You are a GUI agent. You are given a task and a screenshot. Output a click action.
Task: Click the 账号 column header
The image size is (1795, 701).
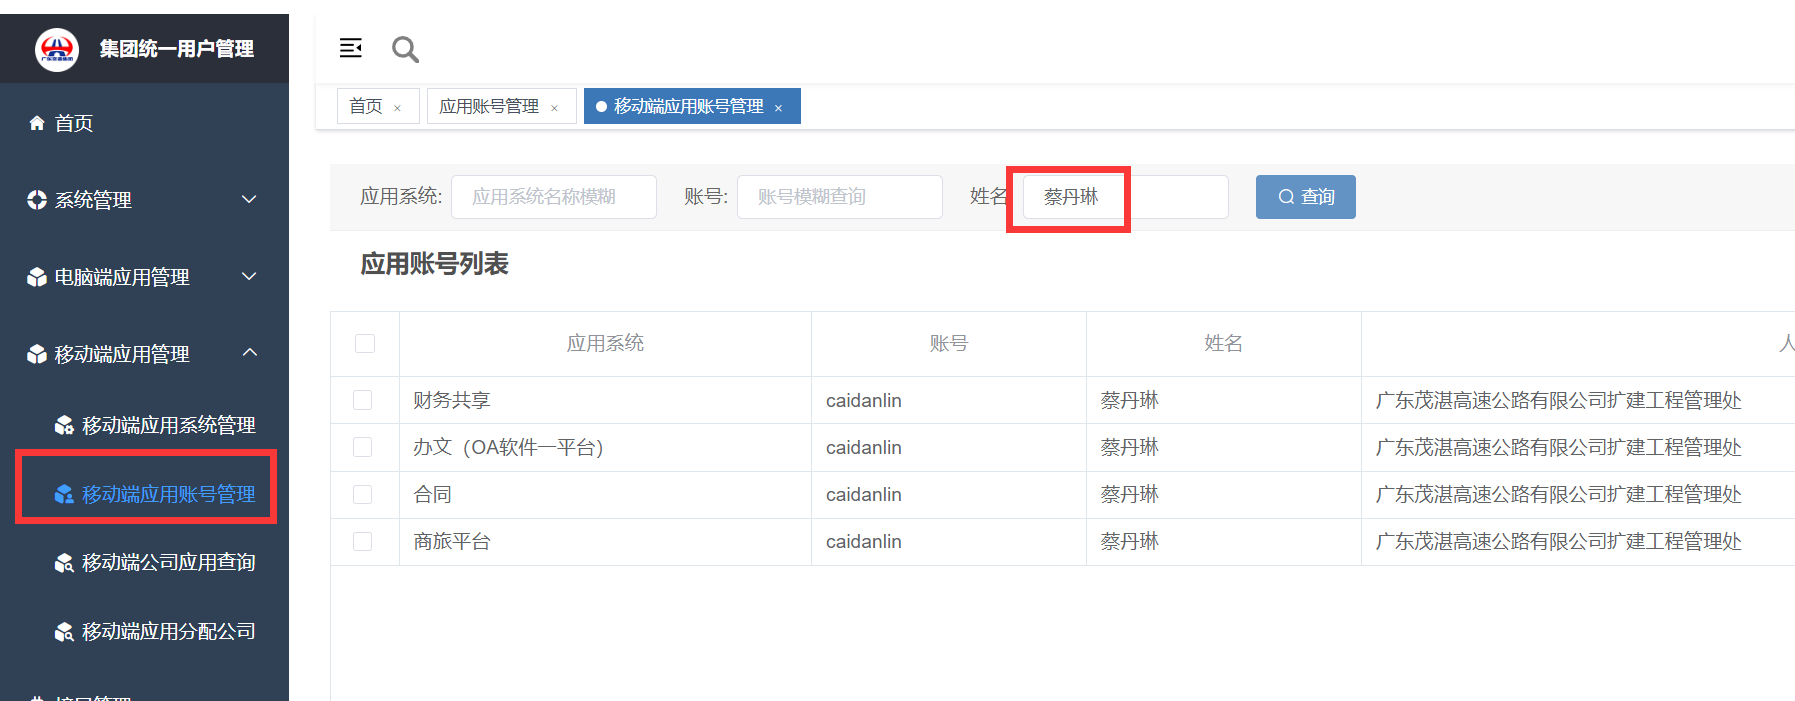949,344
